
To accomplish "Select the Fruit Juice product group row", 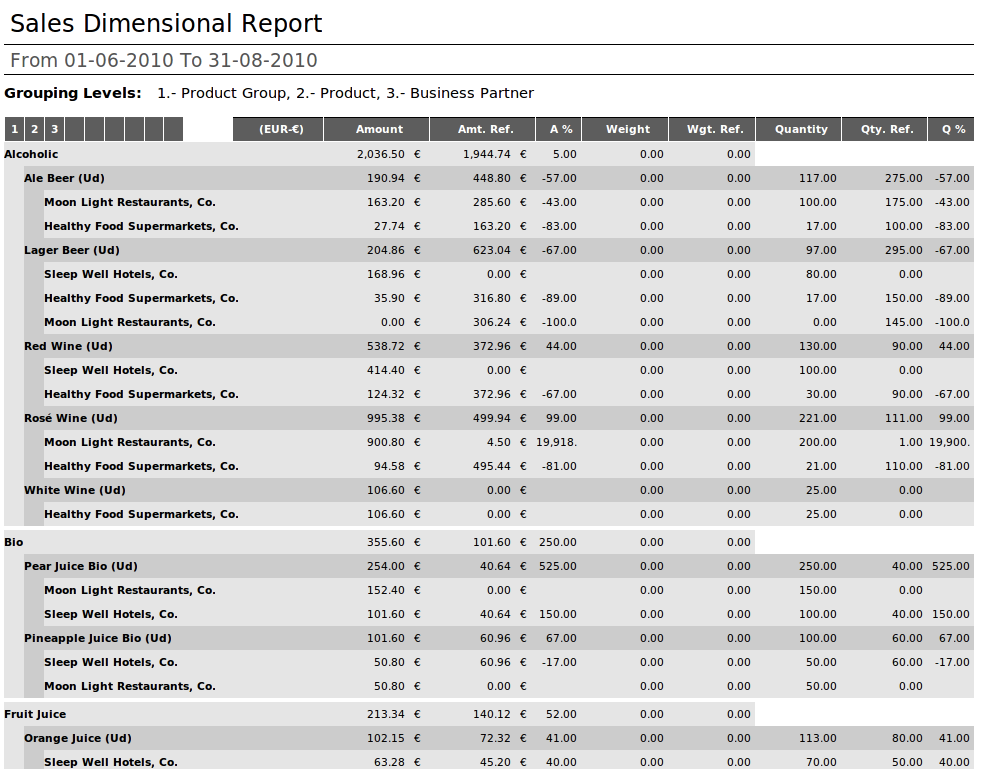I will pos(35,714).
